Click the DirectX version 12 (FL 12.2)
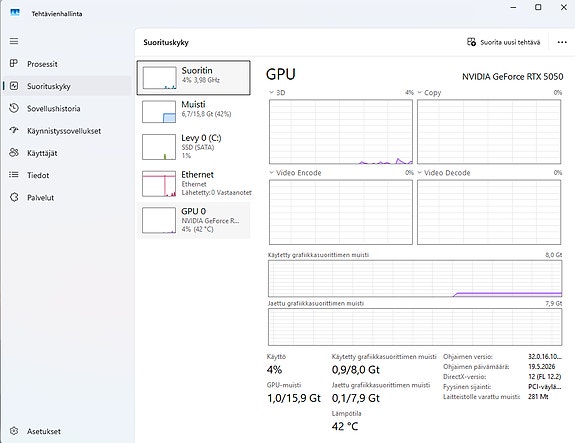This screenshot has height=443, width=575. (x=545, y=376)
